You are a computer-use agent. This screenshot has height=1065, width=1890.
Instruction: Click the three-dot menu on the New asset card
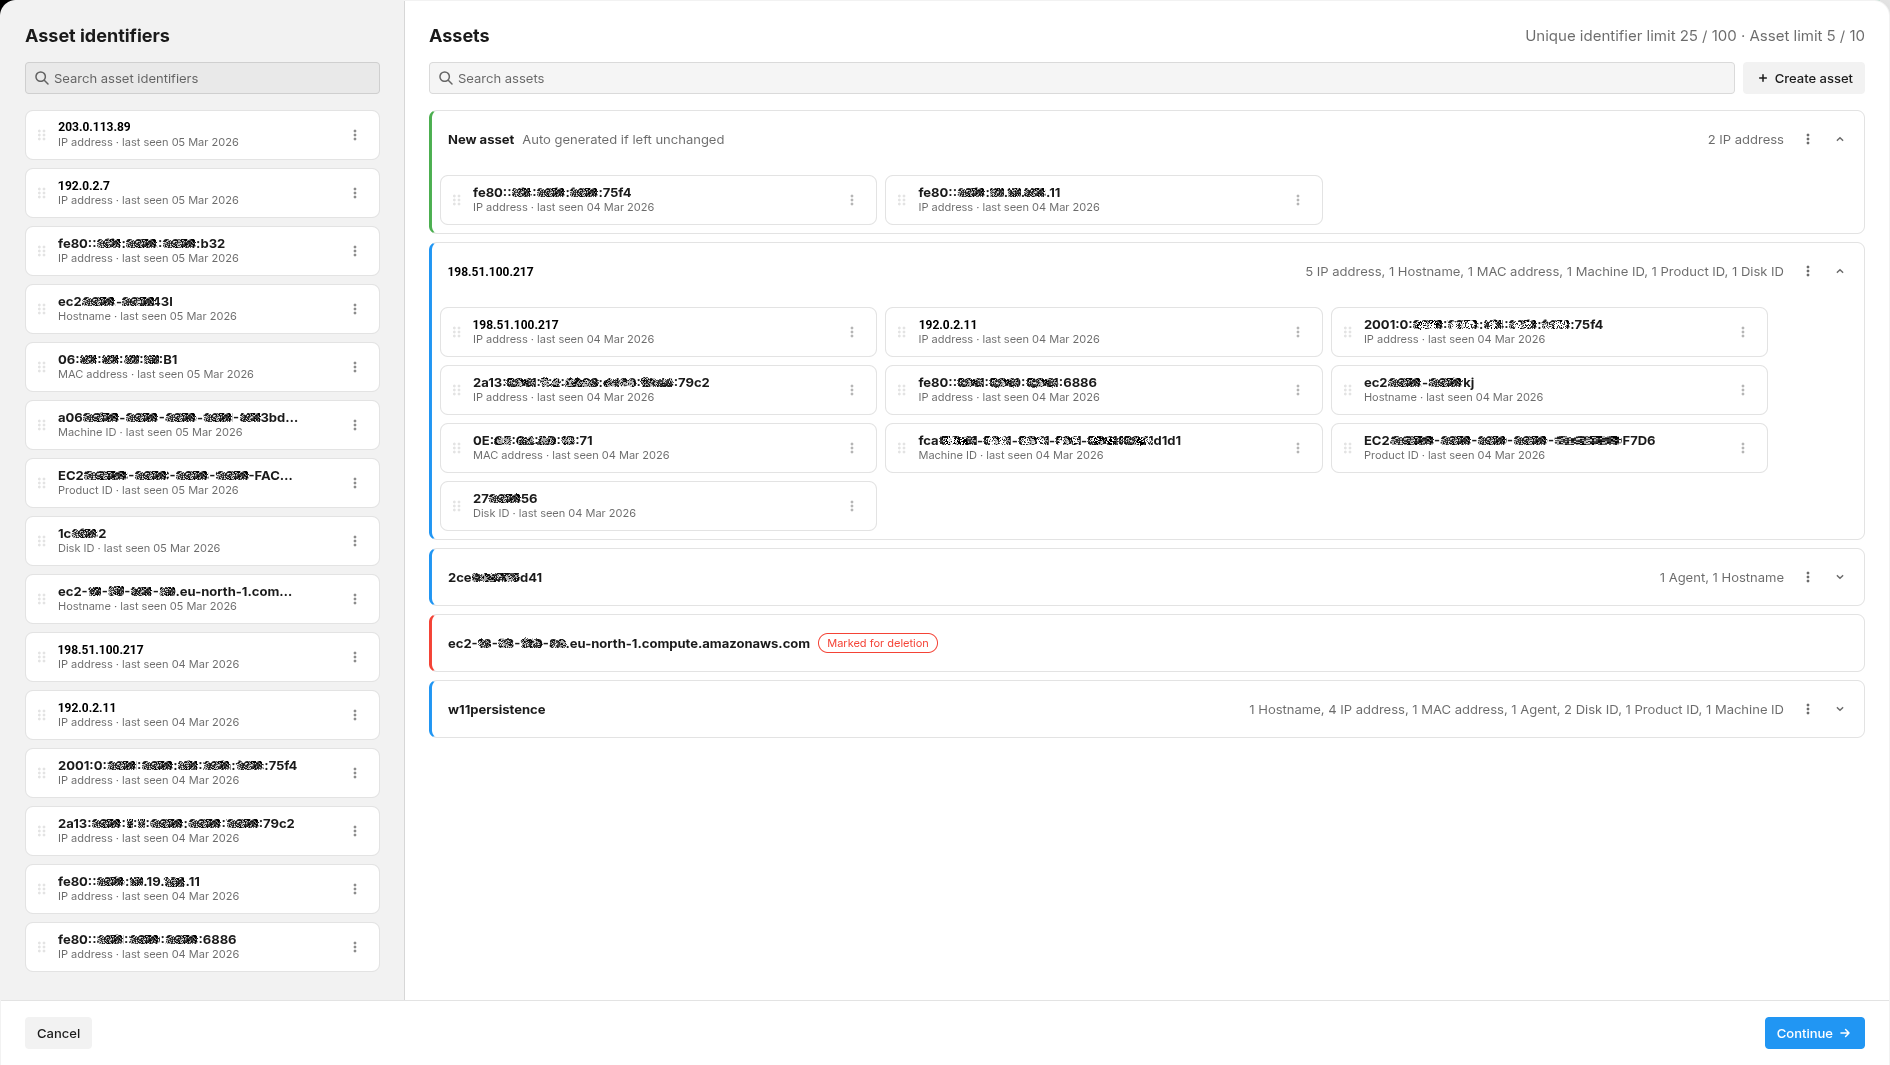coord(1807,140)
